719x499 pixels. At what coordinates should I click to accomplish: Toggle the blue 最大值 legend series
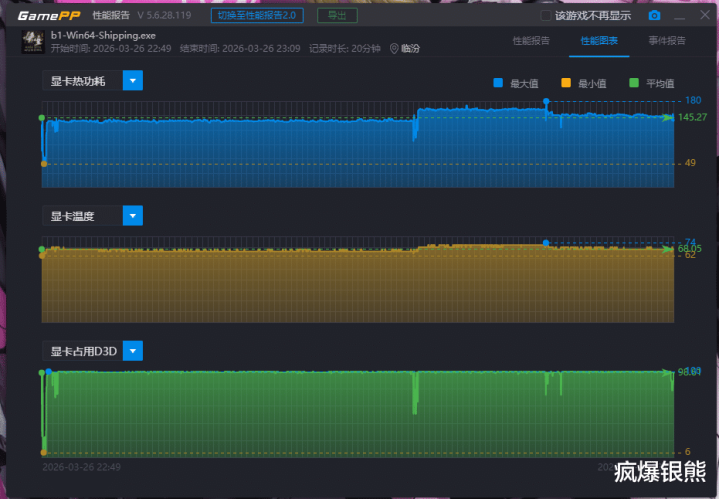[498, 83]
